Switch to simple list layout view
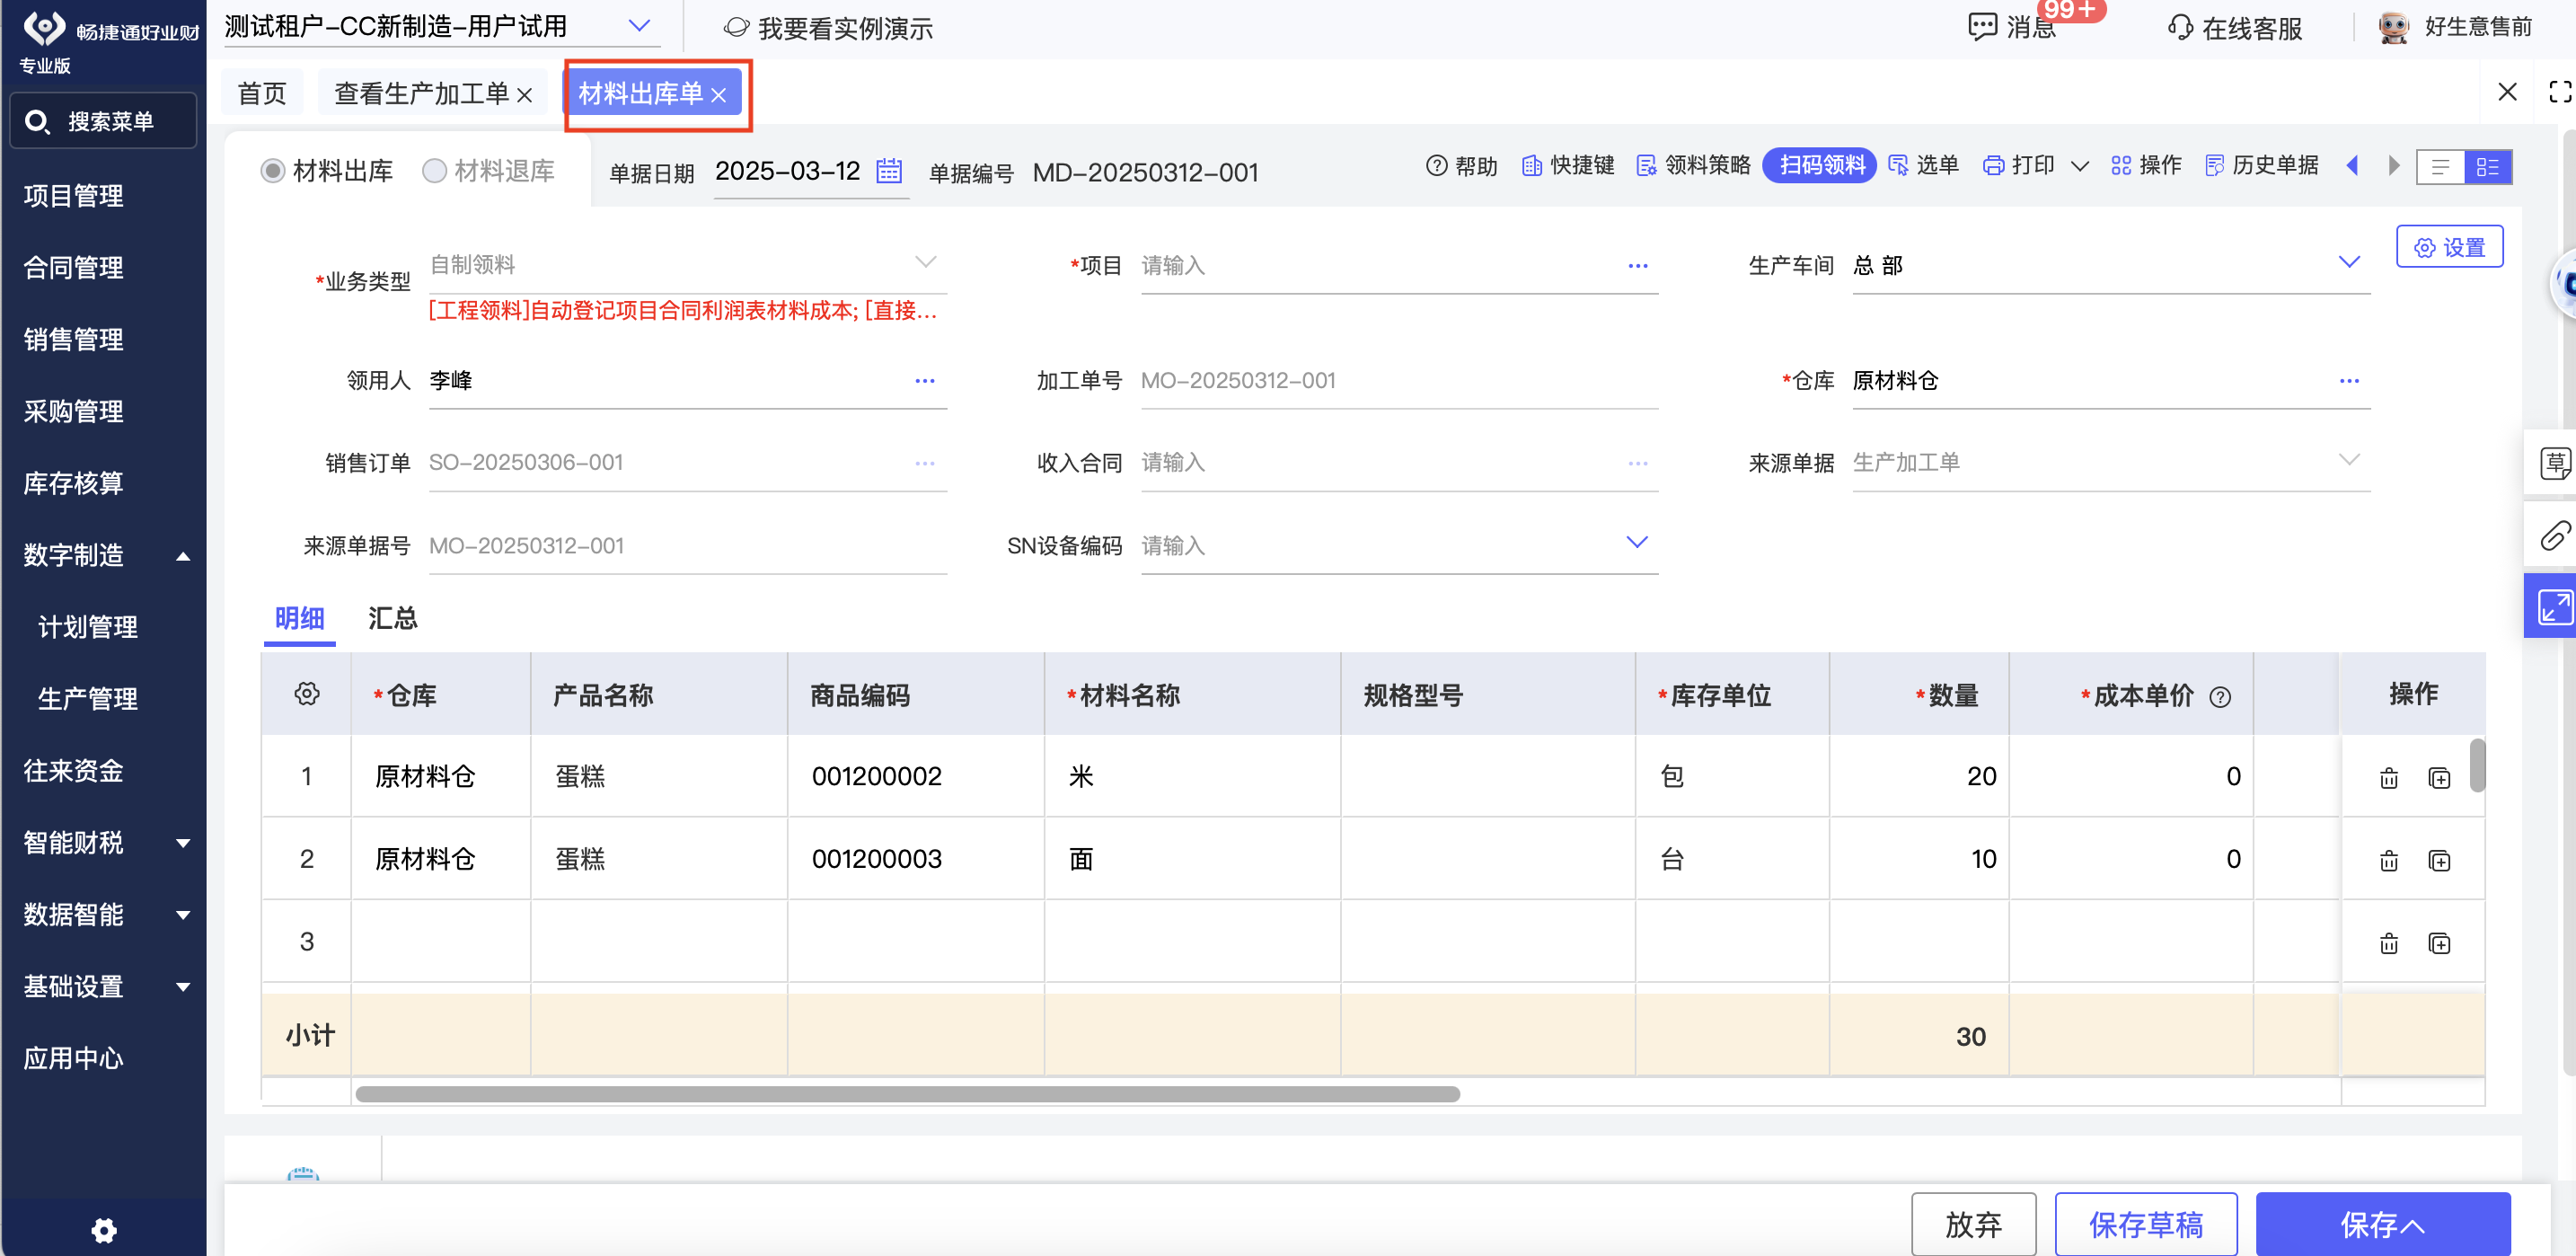This screenshot has width=2576, height=1256. pos(2440,167)
